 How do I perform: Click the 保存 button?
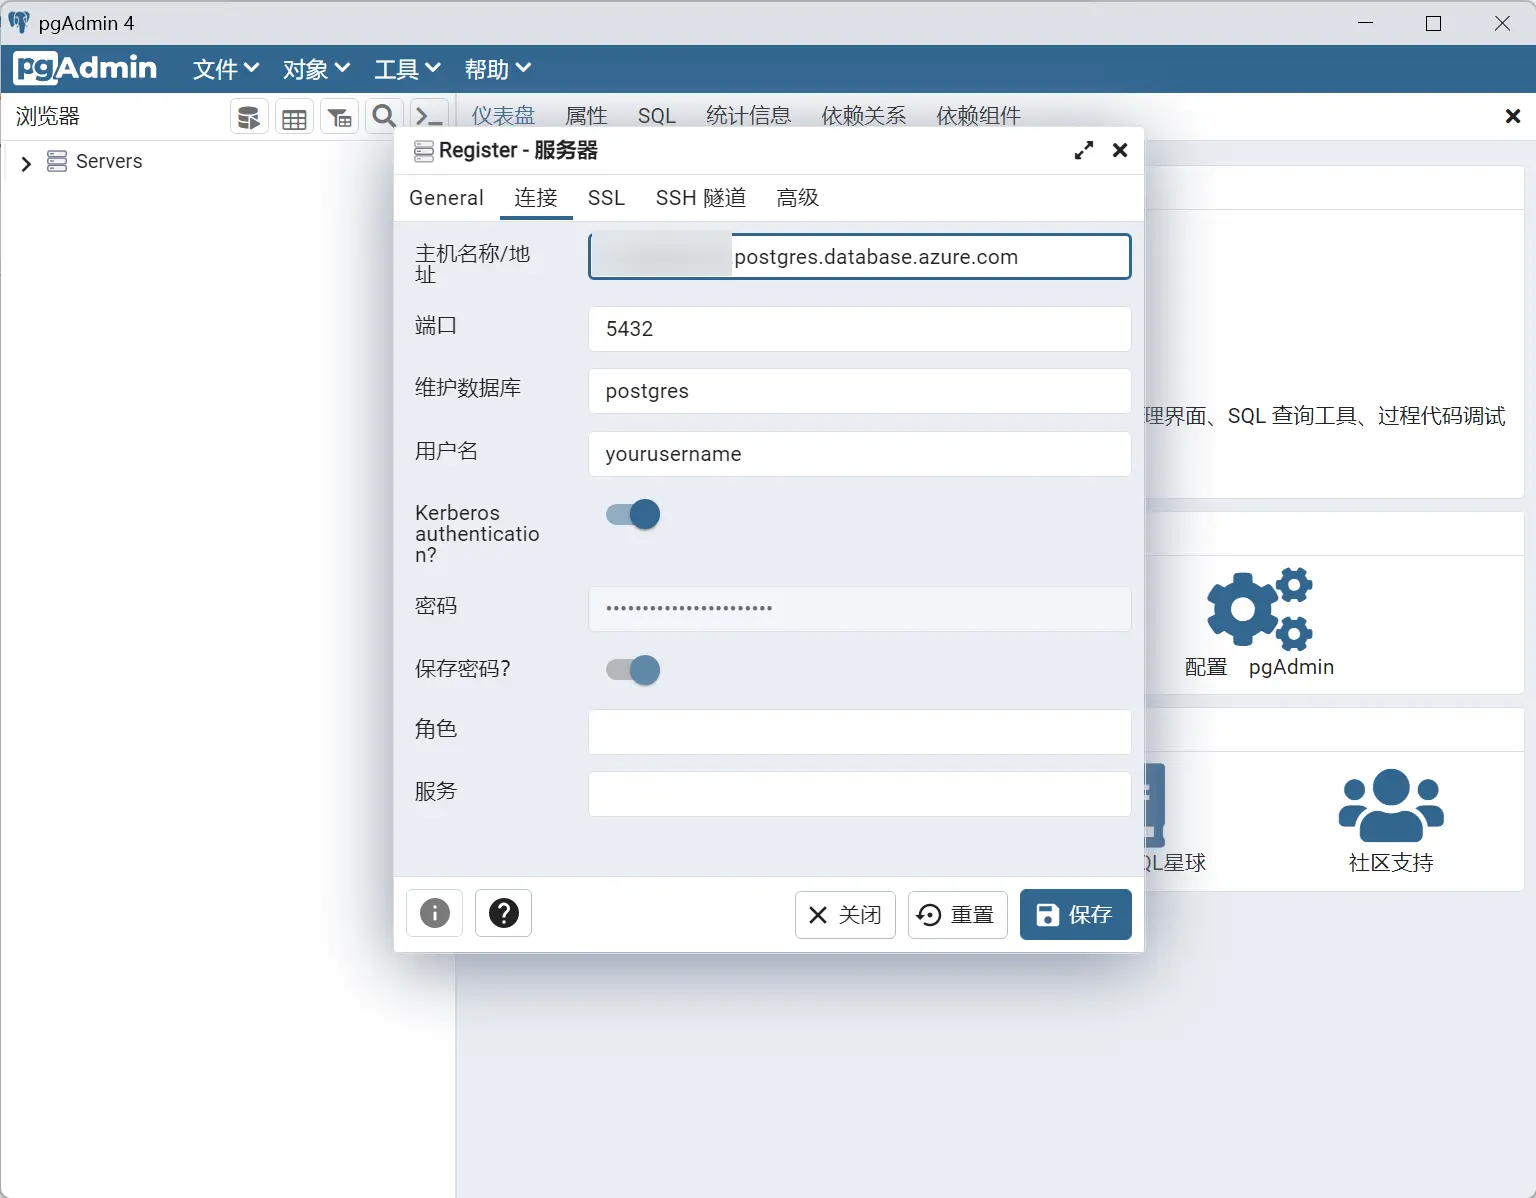[x=1076, y=914]
